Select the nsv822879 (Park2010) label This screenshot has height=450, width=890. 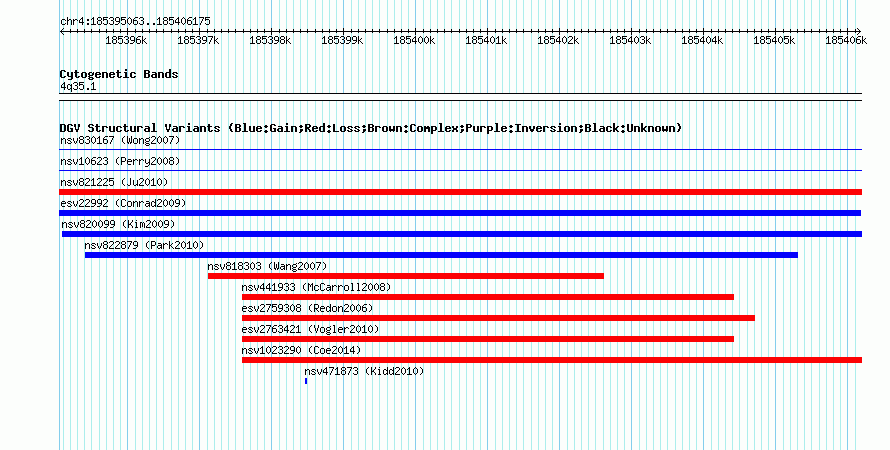[144, 245]
